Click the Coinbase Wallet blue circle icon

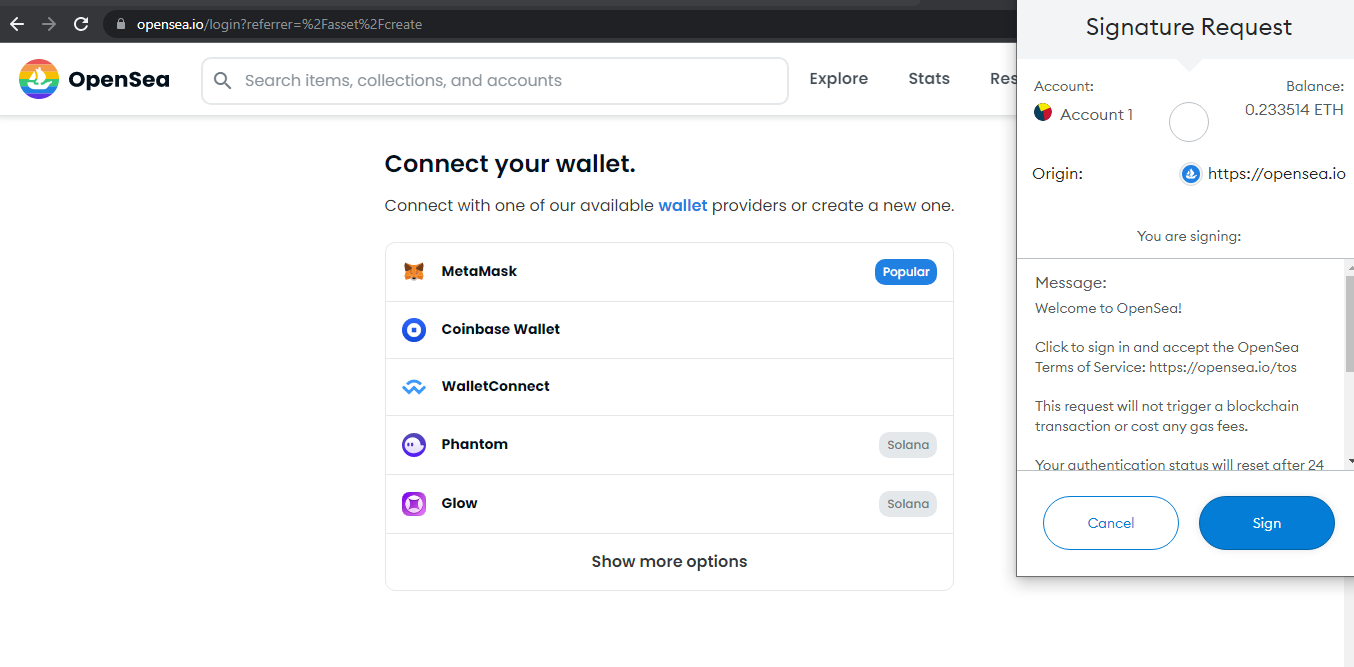tap(414, 330)
